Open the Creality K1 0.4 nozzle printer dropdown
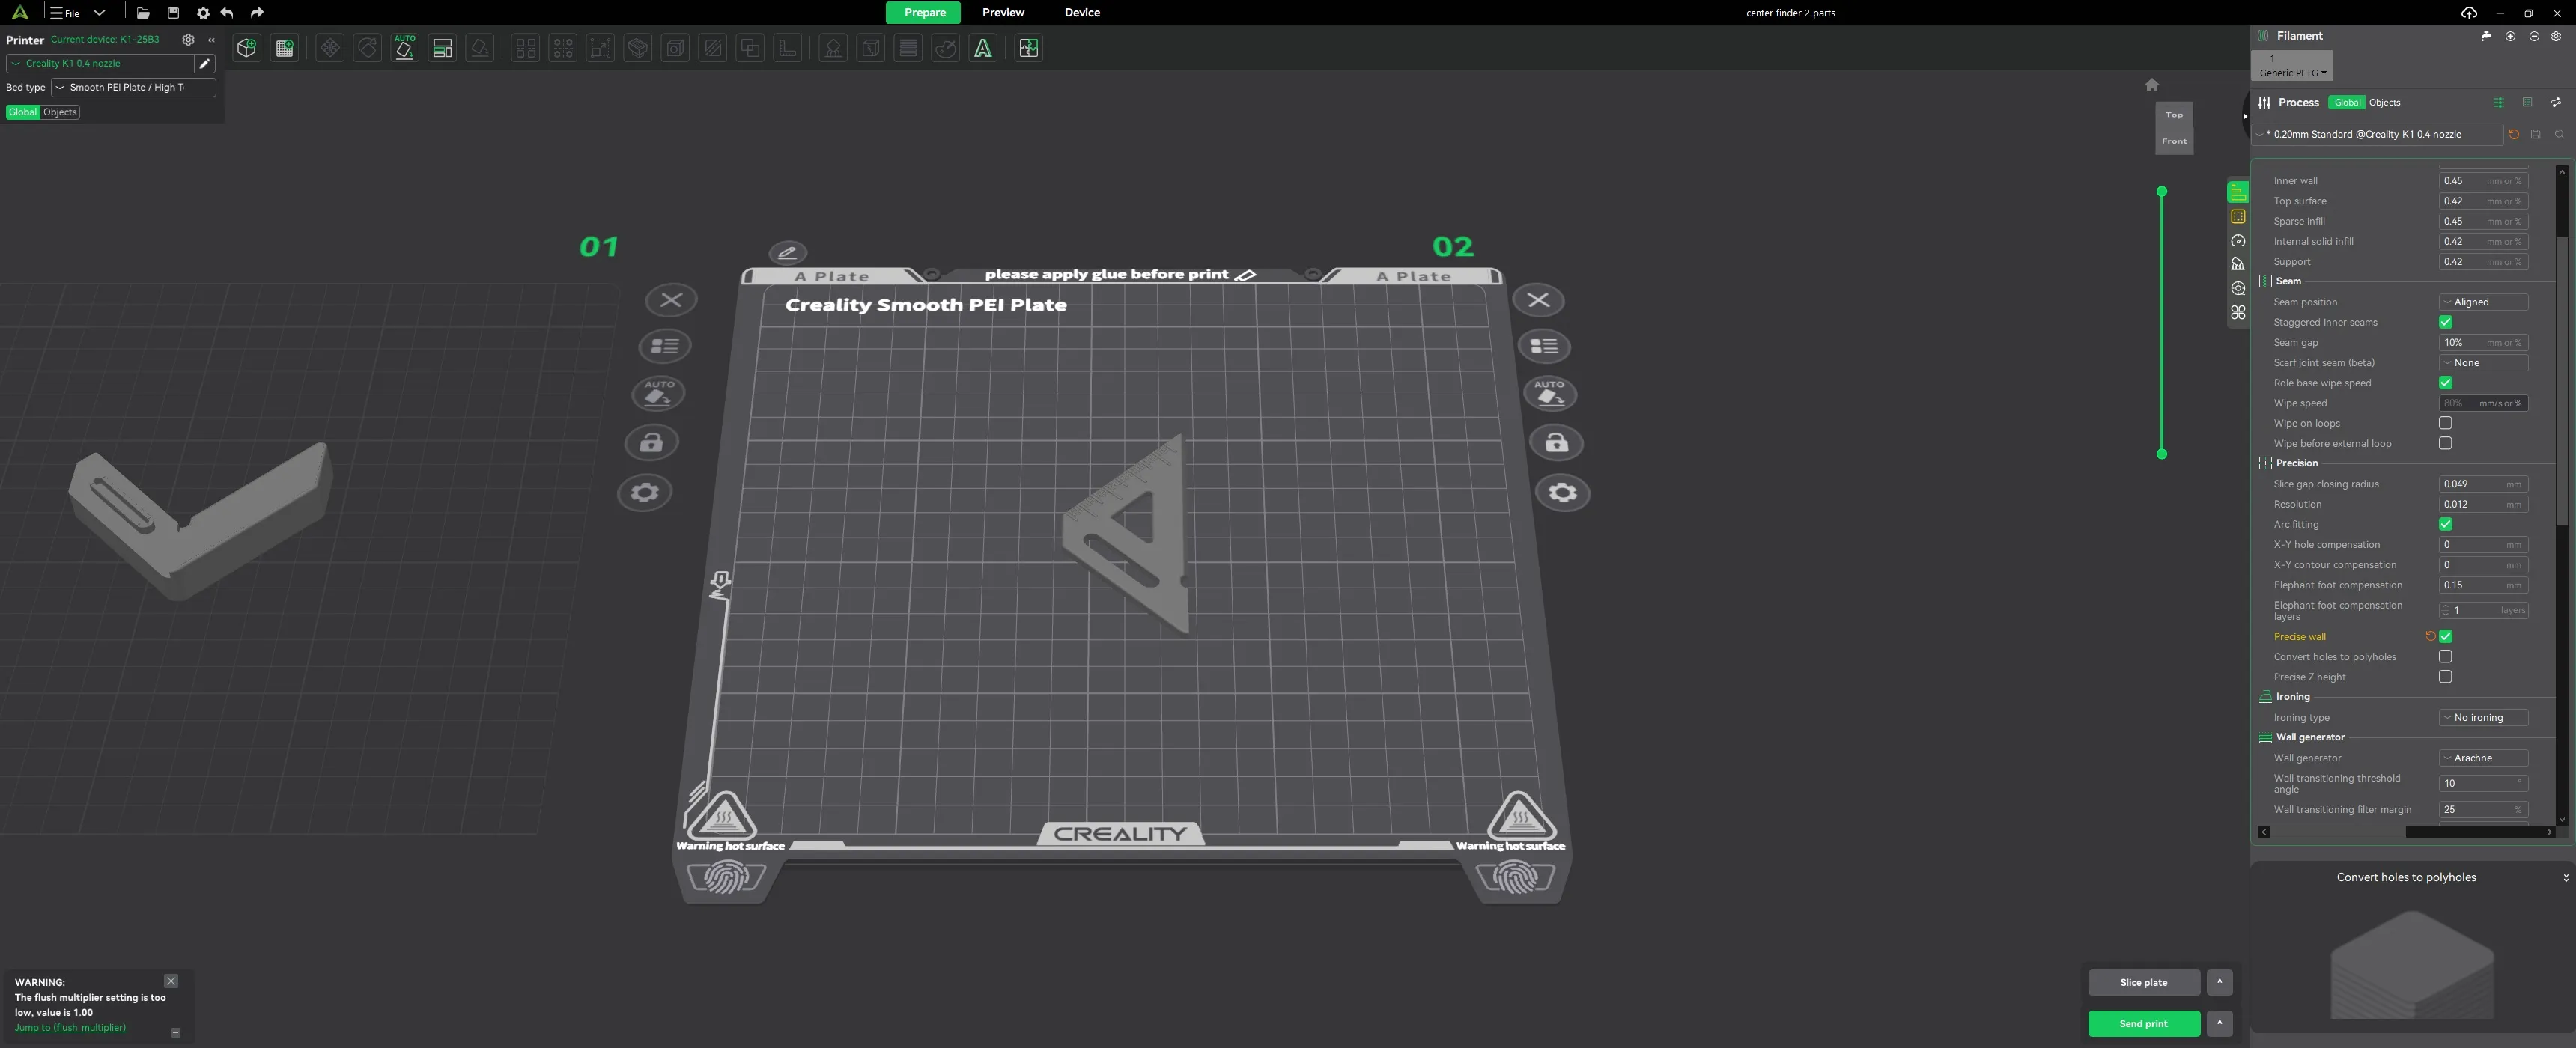2576x1048 pixels. (x=100, y=63)
